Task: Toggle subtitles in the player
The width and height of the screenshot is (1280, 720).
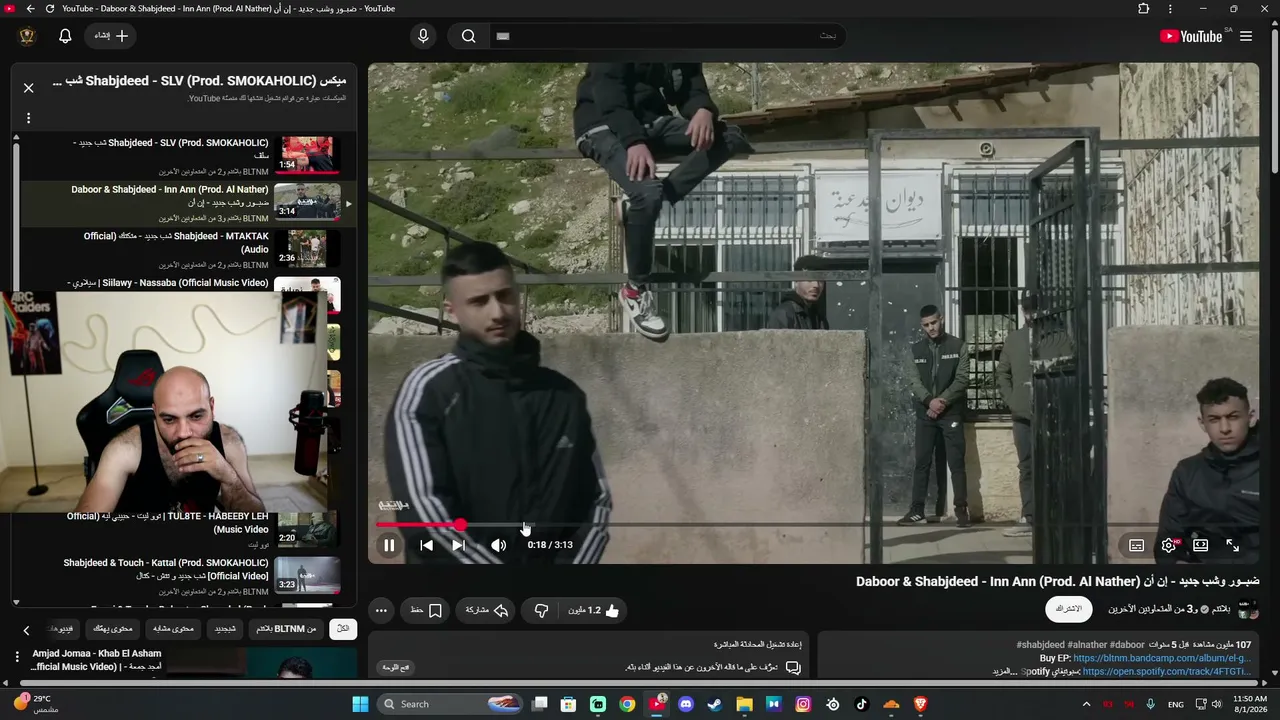Action: [1136, 545]
